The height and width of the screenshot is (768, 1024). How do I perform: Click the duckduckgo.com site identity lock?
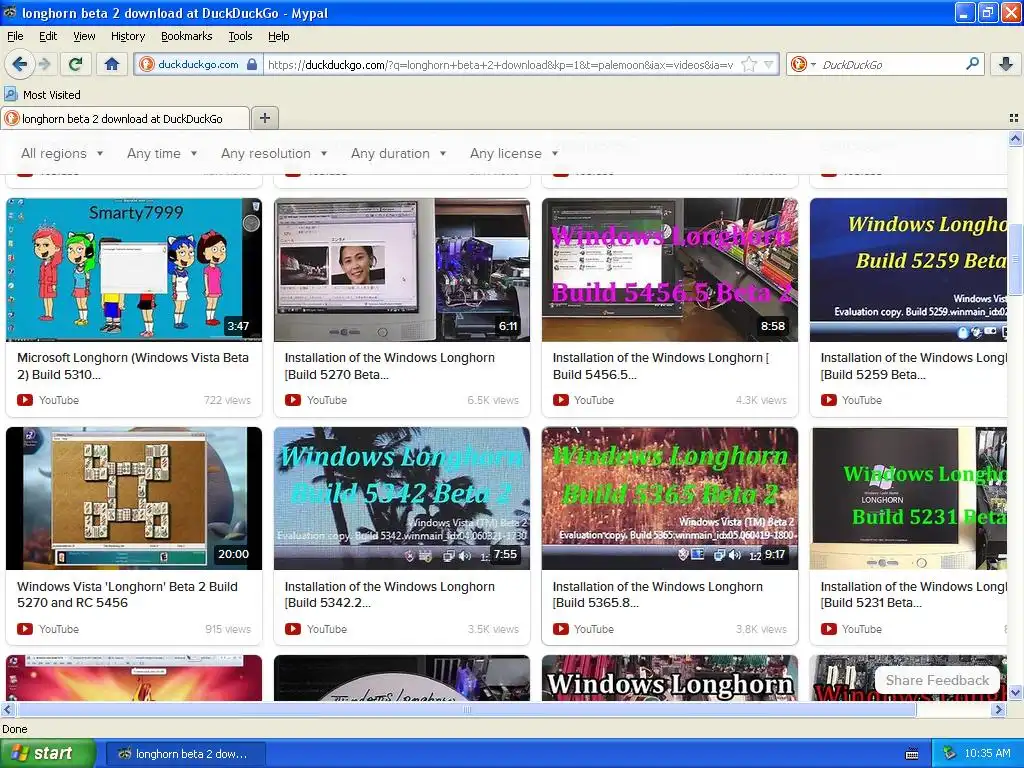198,64
